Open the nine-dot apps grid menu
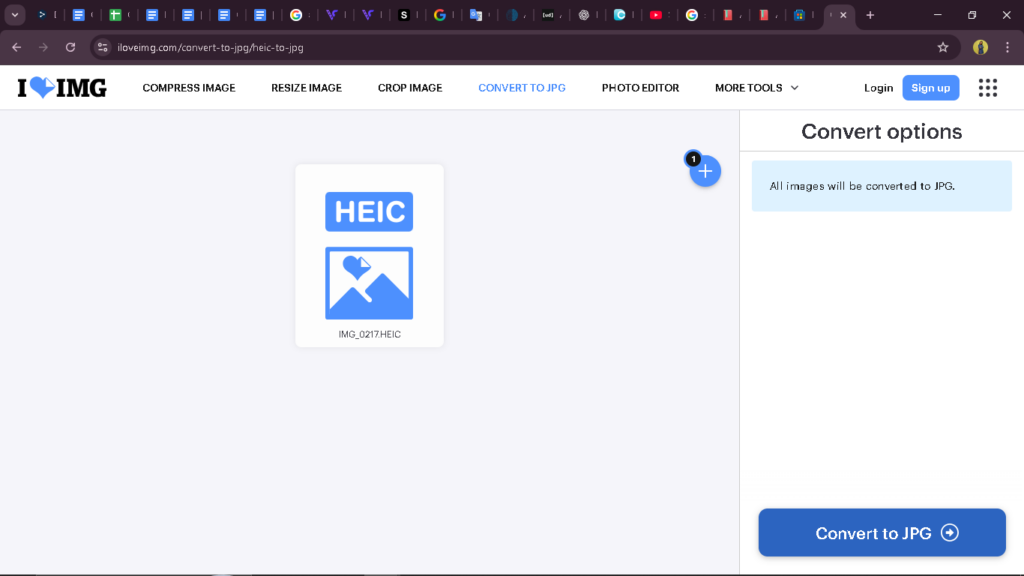This screenshot has height=576, width=1024. coord(988,88)
